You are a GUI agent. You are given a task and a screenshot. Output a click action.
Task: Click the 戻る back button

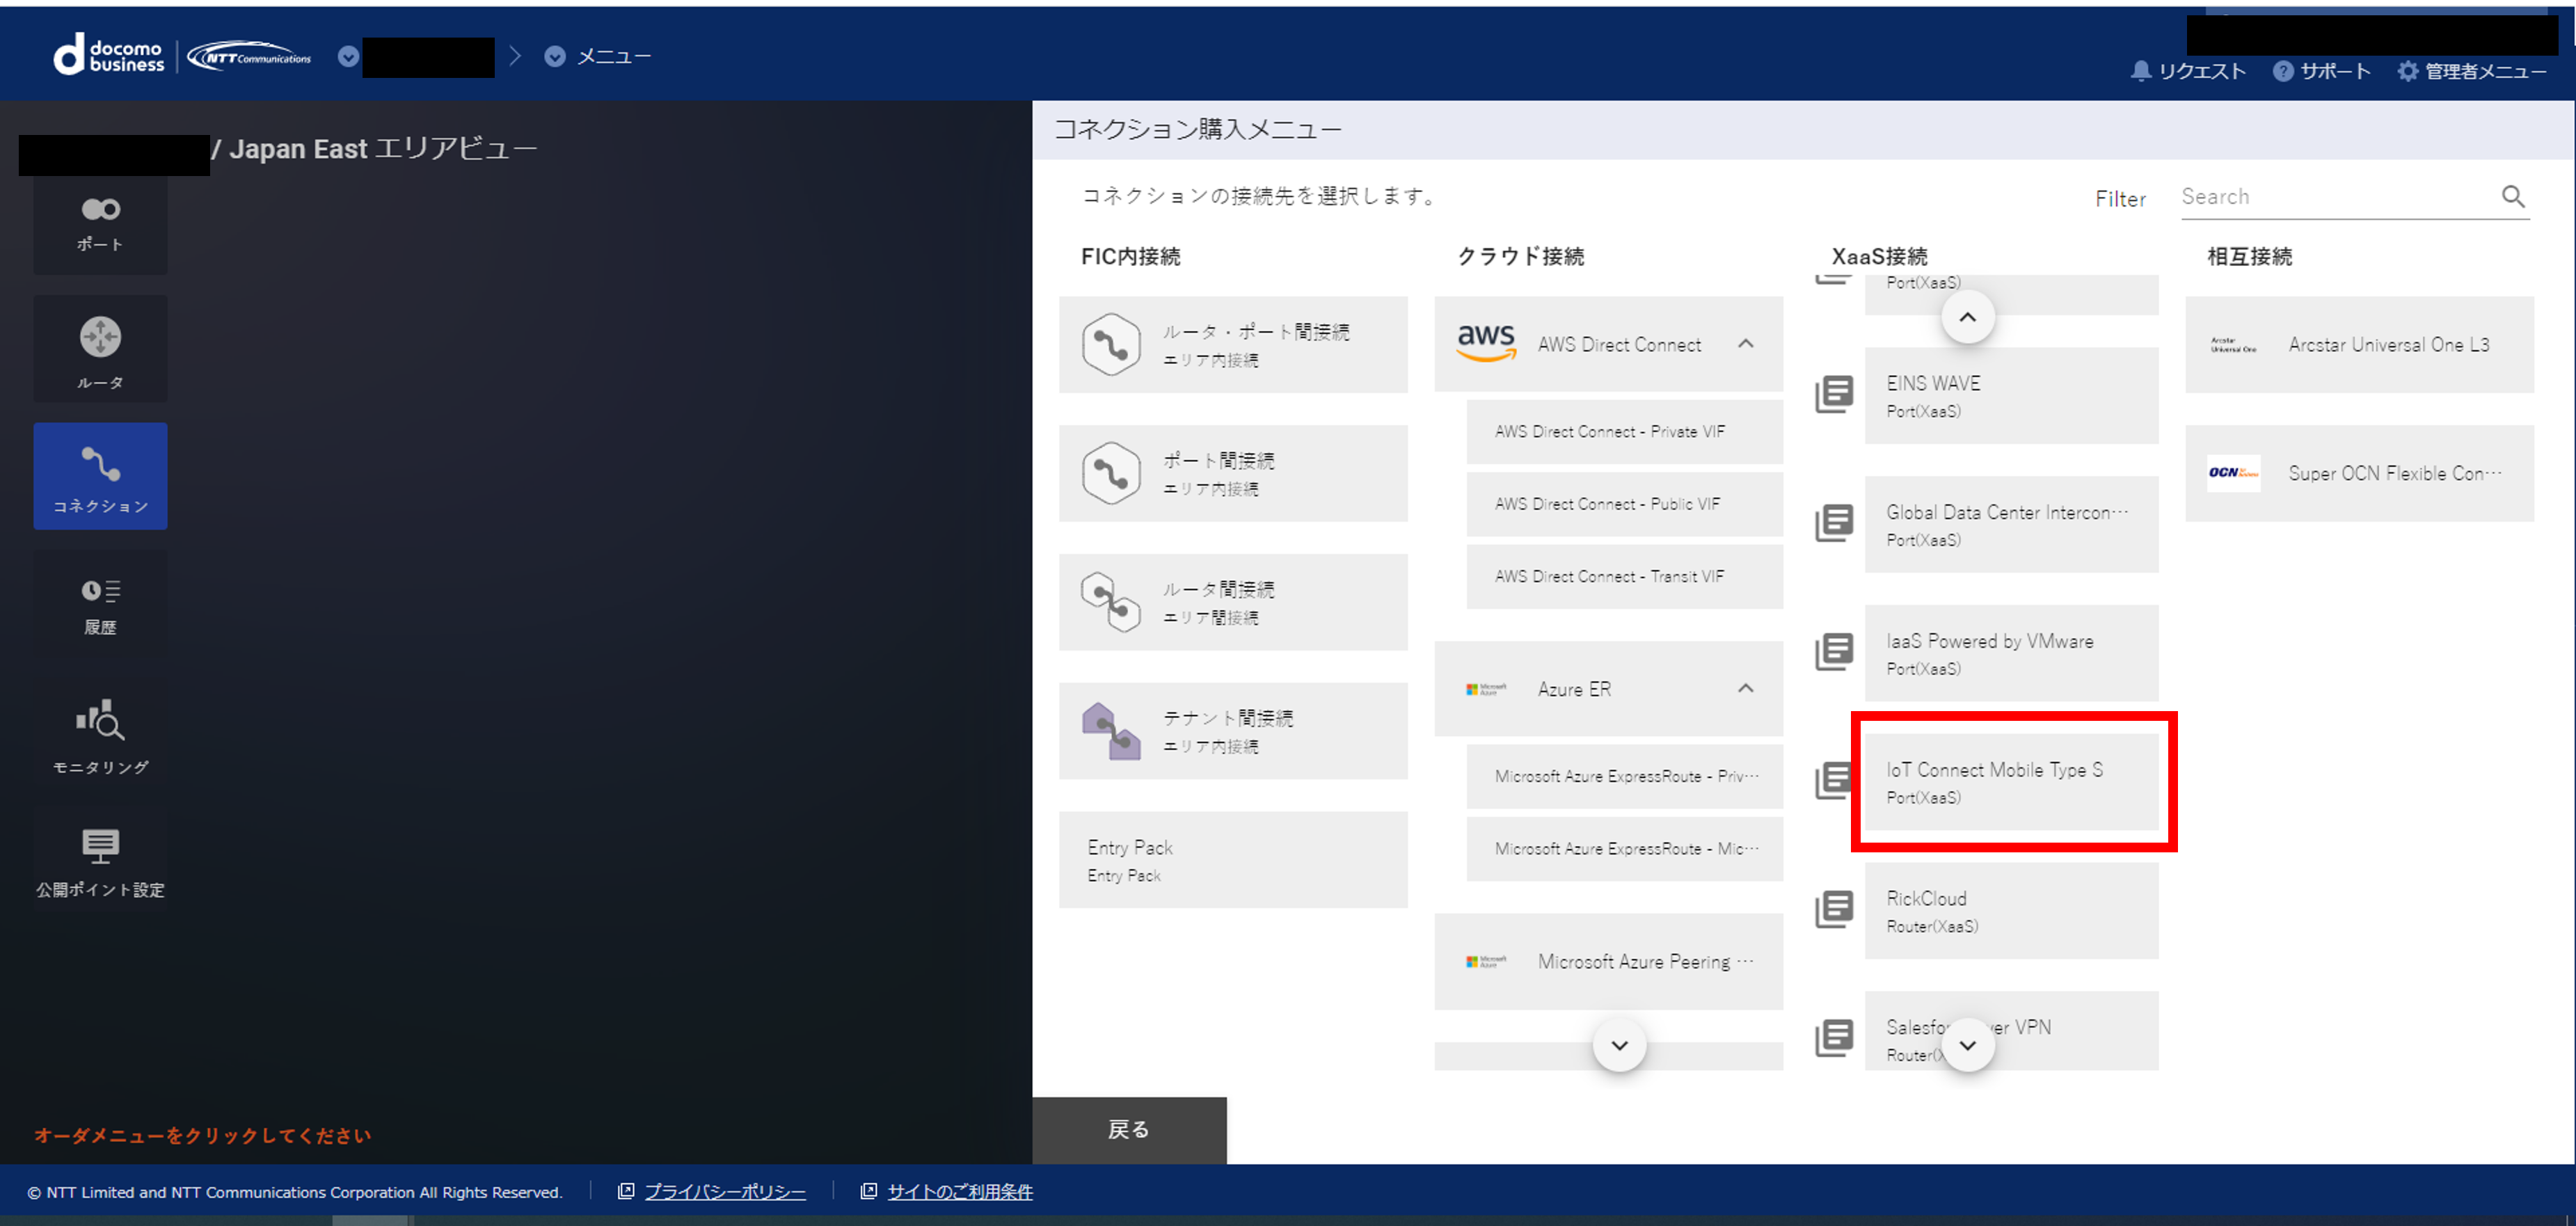click(x=1128, y=1129)
